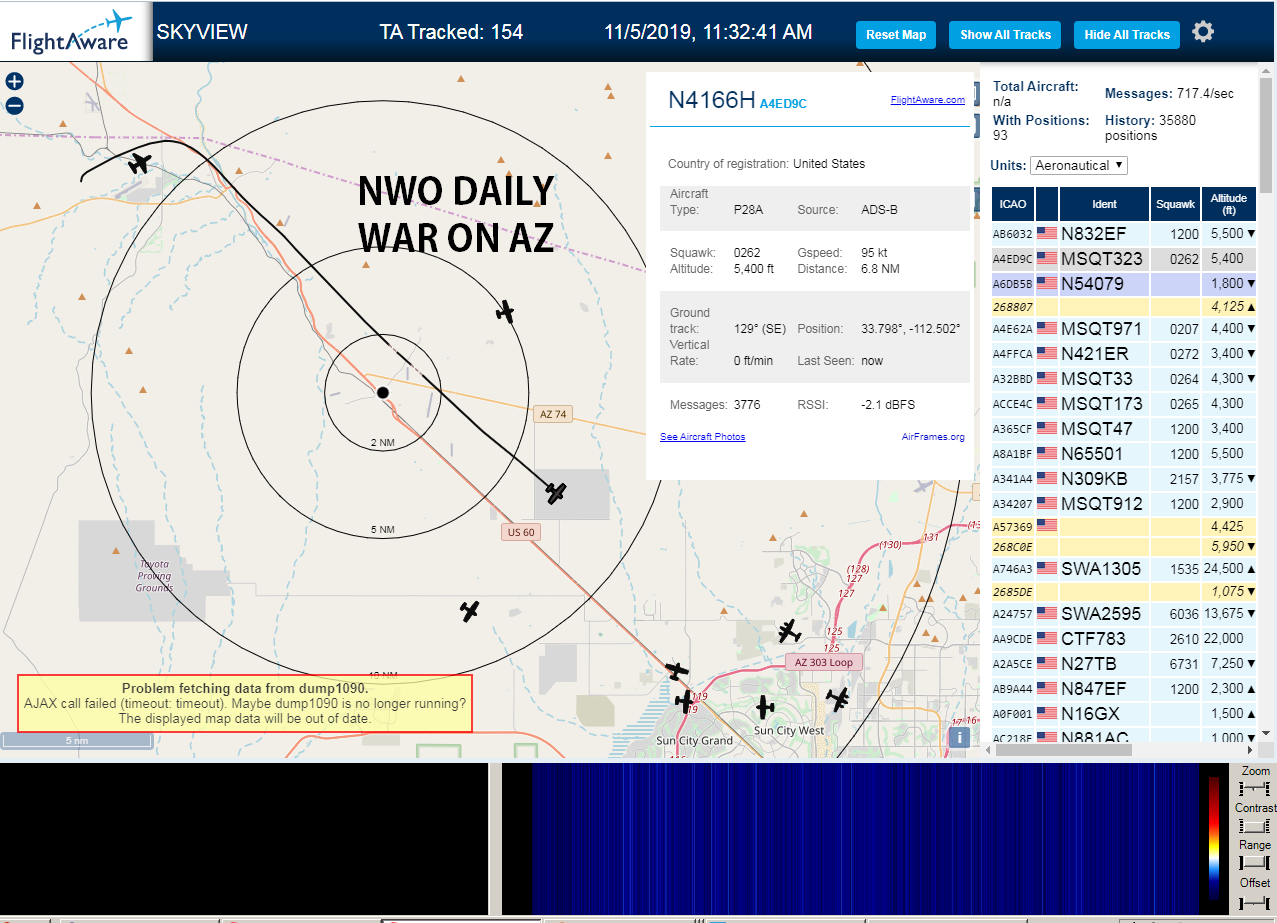Click the aircraft list scroll-up arrow
1277x923 pixels.
(1268, 73)
